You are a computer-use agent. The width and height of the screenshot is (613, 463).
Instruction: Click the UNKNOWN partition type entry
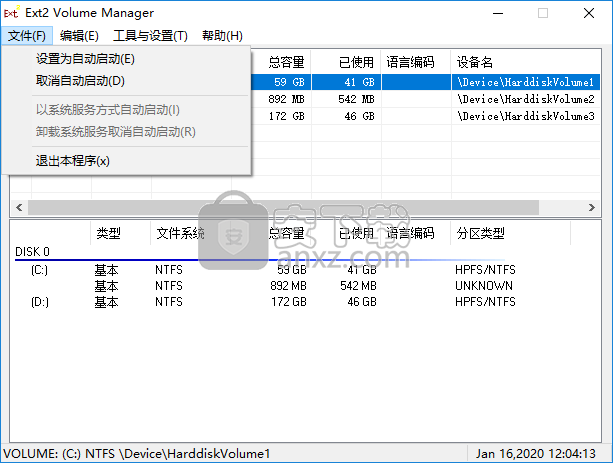[x=484, y=286]
